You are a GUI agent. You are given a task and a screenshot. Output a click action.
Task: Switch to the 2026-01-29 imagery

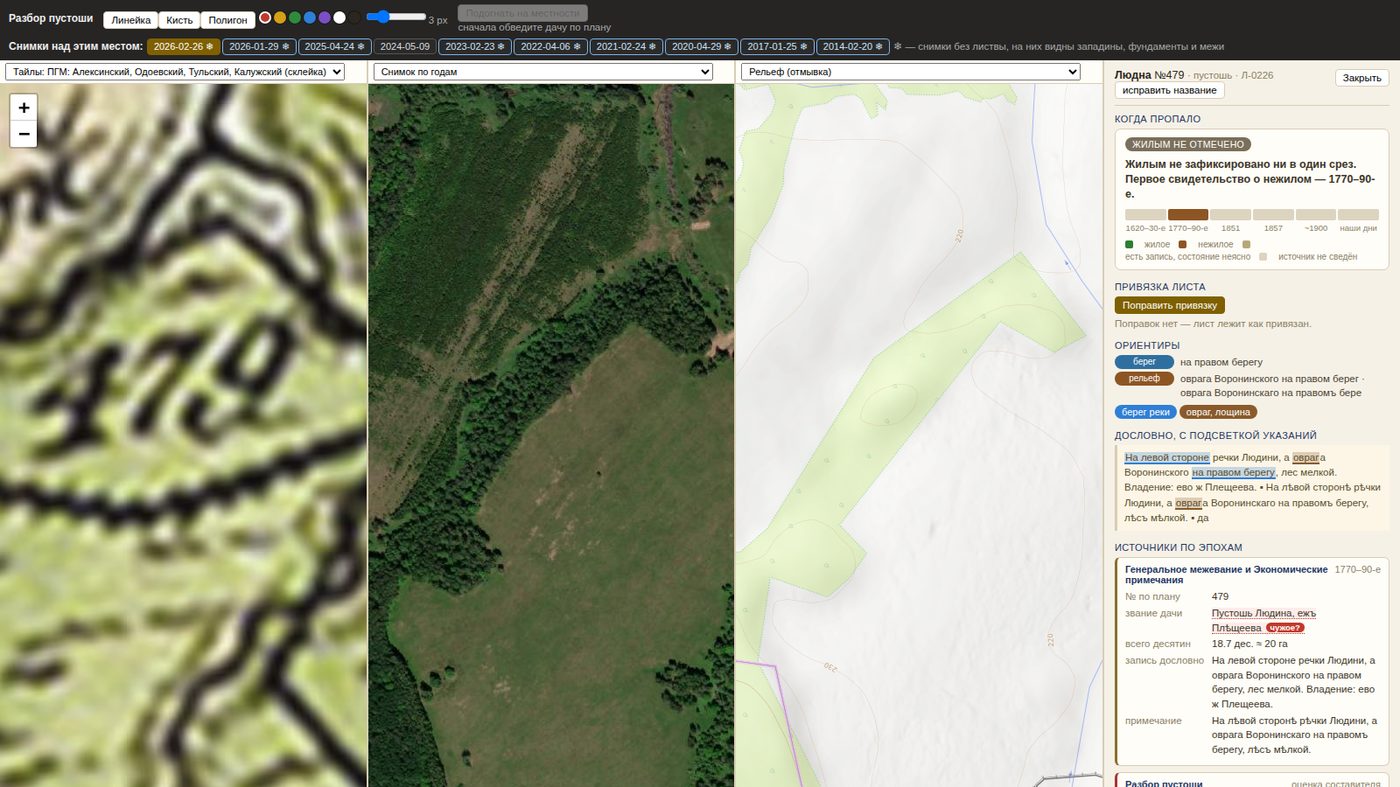coord(259,46)
